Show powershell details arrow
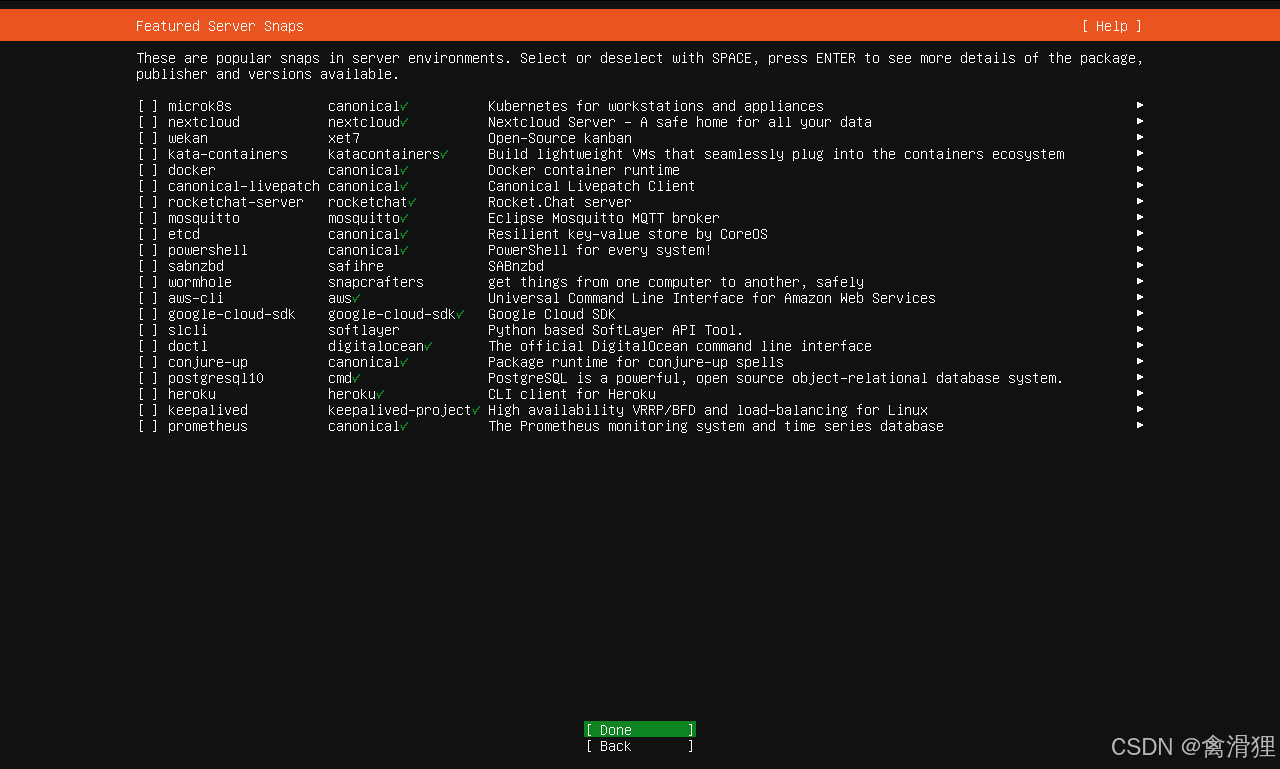The height and width of the screenshot is (769, 1280). pos(1140,249)
